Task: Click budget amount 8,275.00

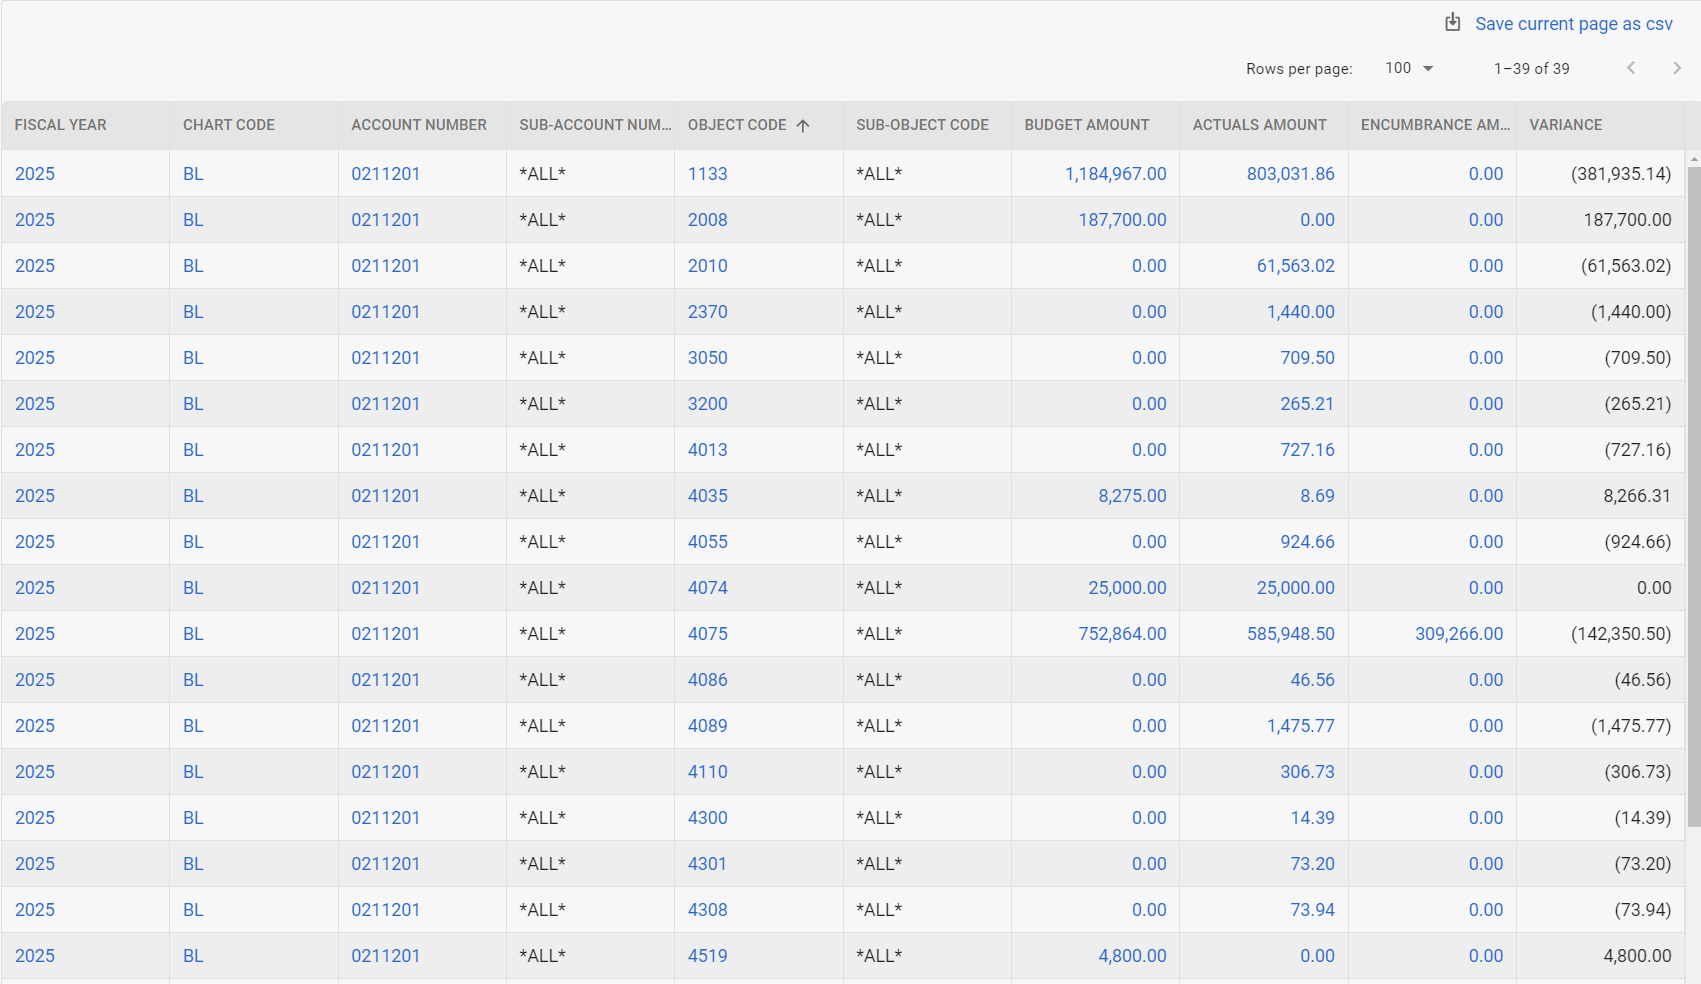Action: click(1132, 496)
